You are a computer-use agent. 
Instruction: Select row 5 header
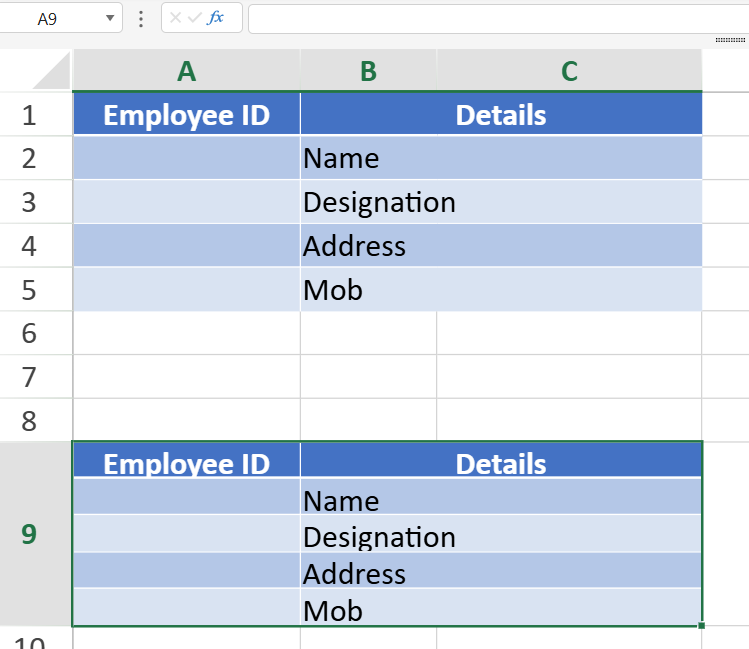click(x=35, y=290)
